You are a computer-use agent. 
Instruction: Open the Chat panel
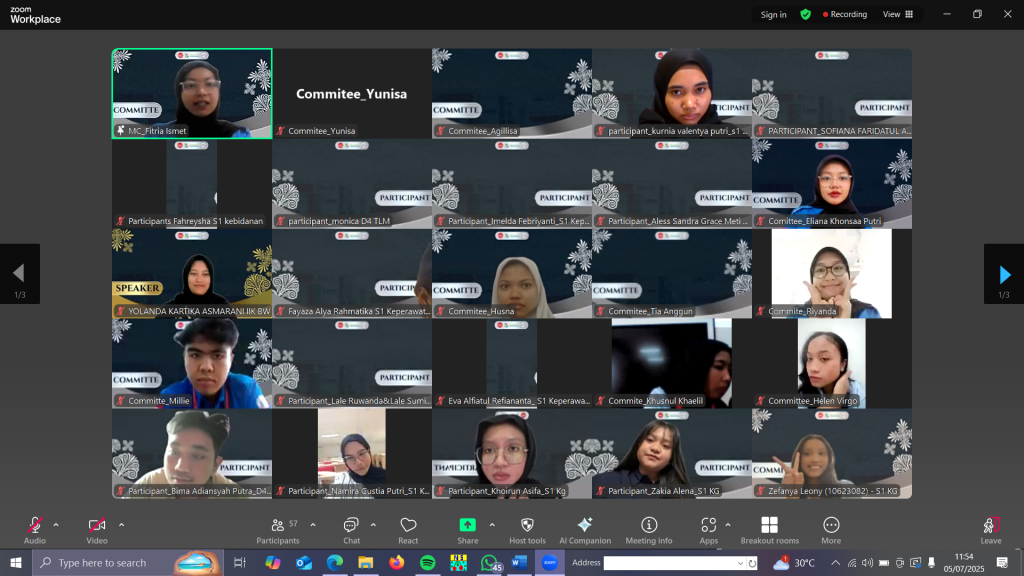point(352,529)
